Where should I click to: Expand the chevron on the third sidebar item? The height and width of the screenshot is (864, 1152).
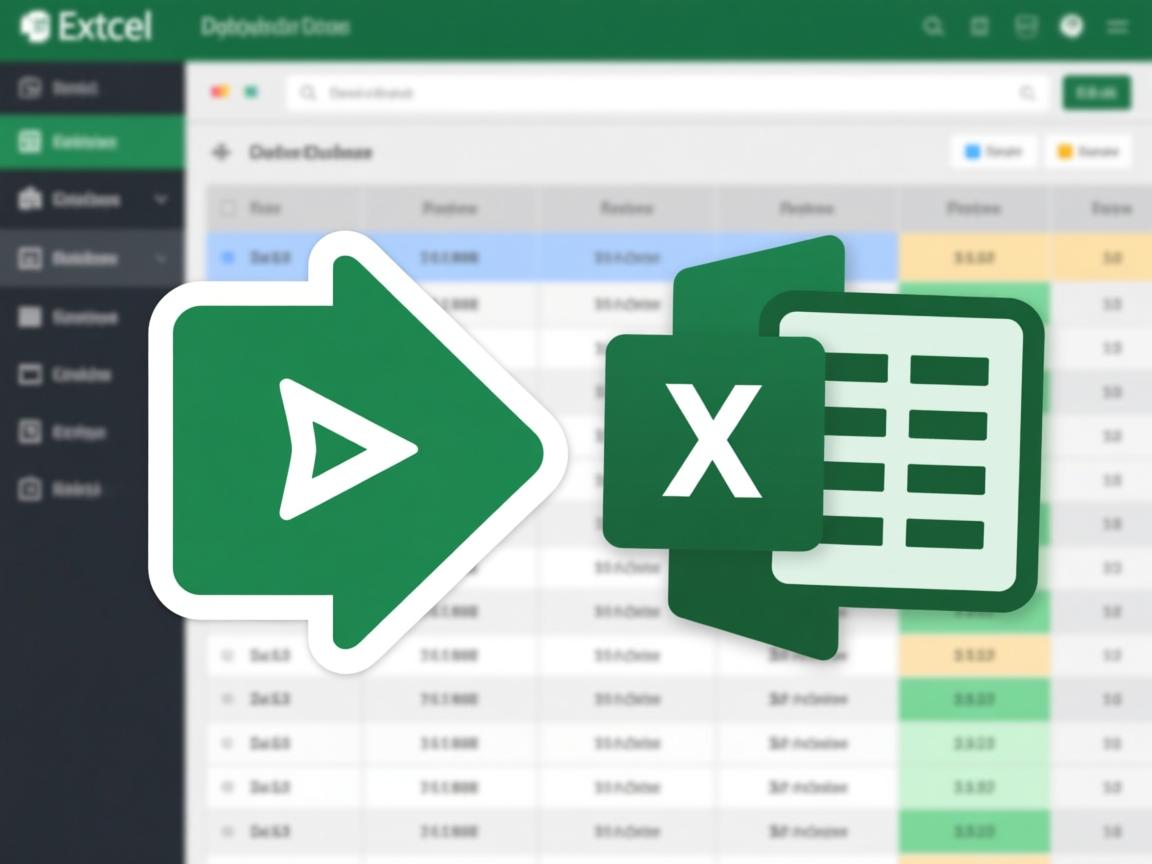tap(163, 200)
